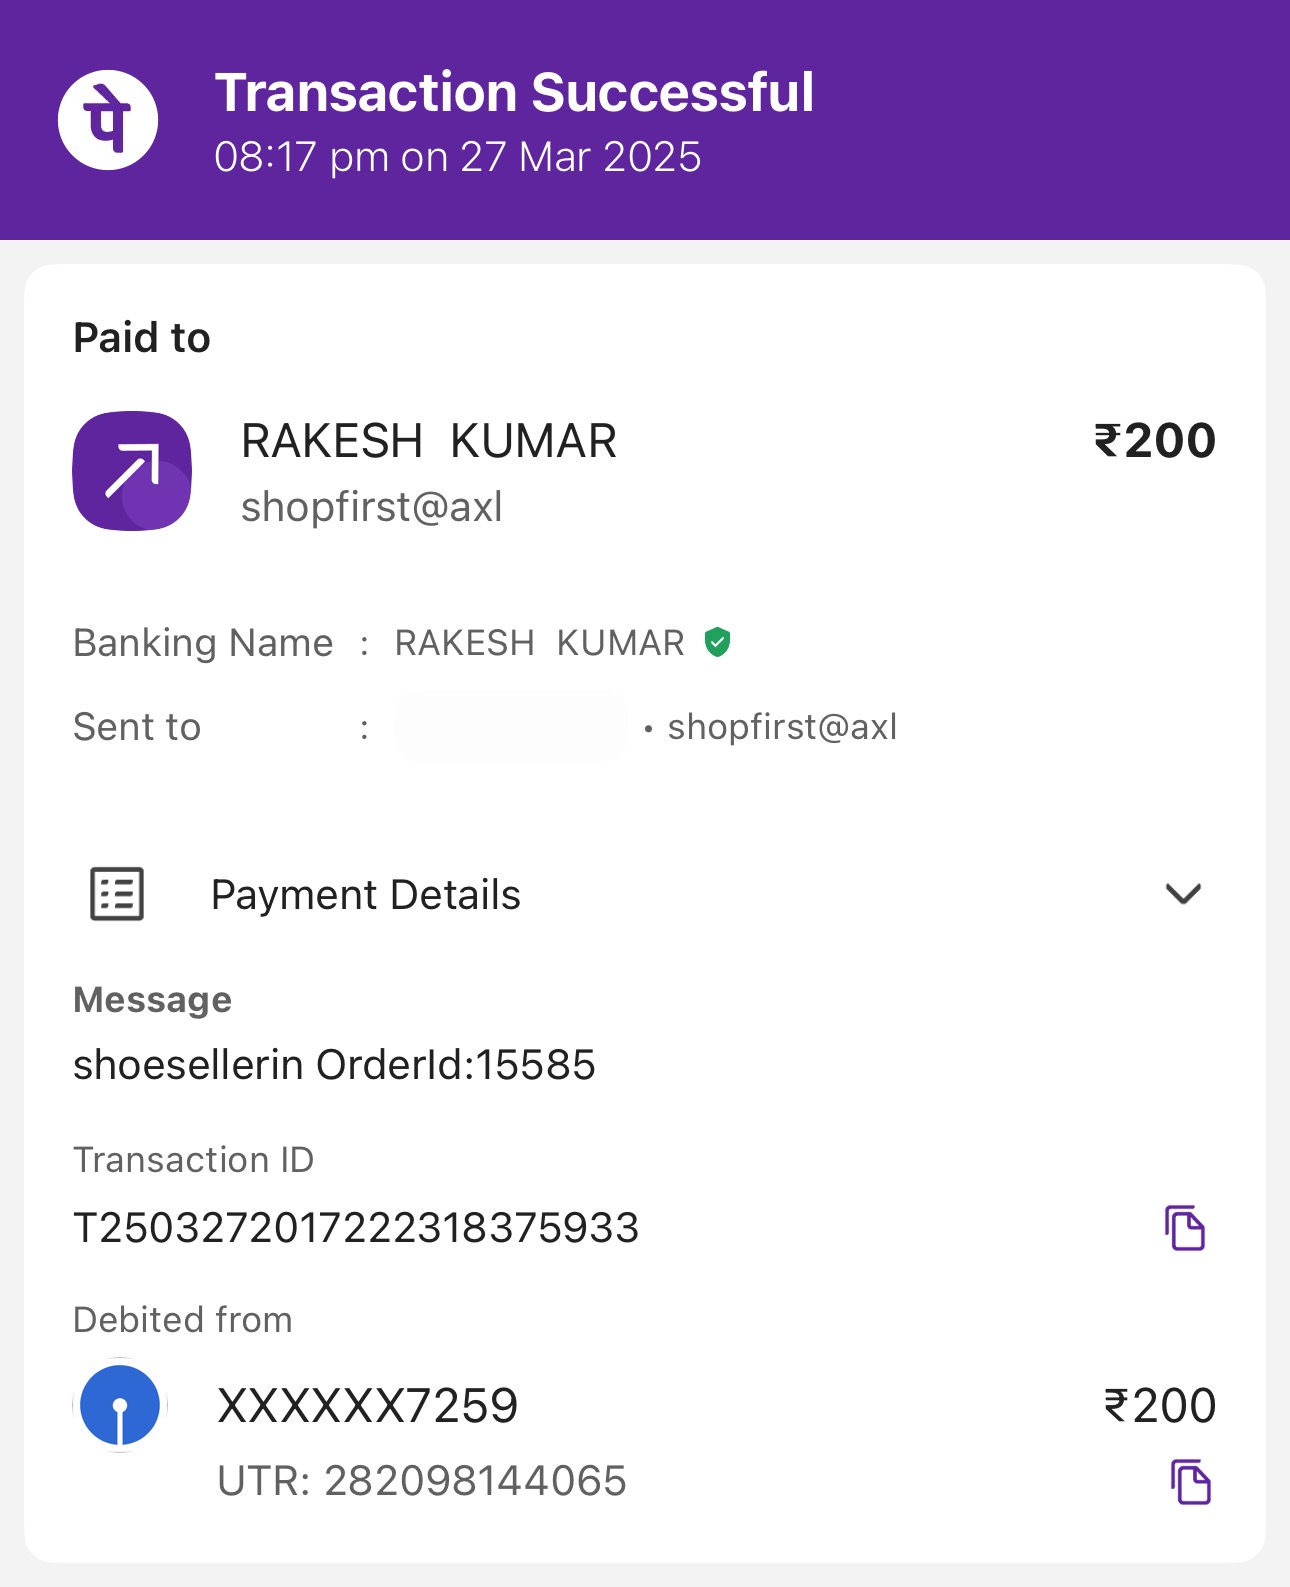Click the Banking Name RAKESH KUMAR value
1290x1587 pixels.
[x=540, y=643]
